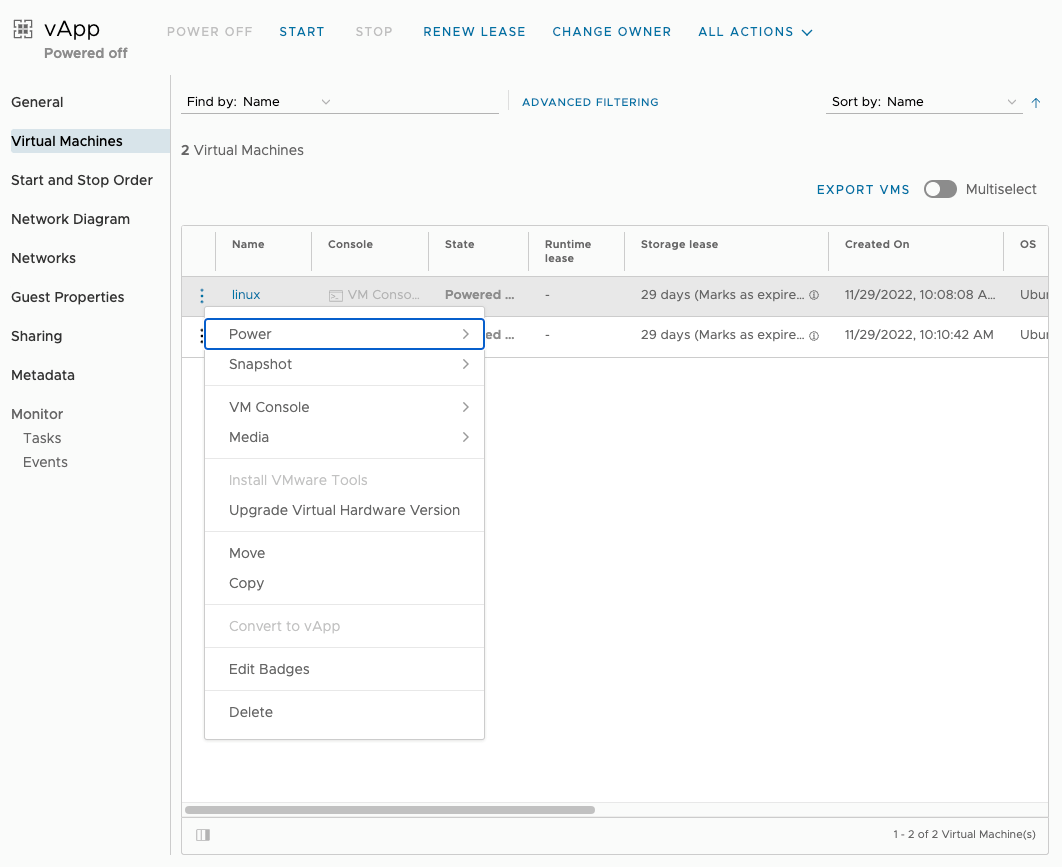Open Network Diagram in the sidebar
The height and width of the screenshot is (867, 1062).
click(70, 219)
